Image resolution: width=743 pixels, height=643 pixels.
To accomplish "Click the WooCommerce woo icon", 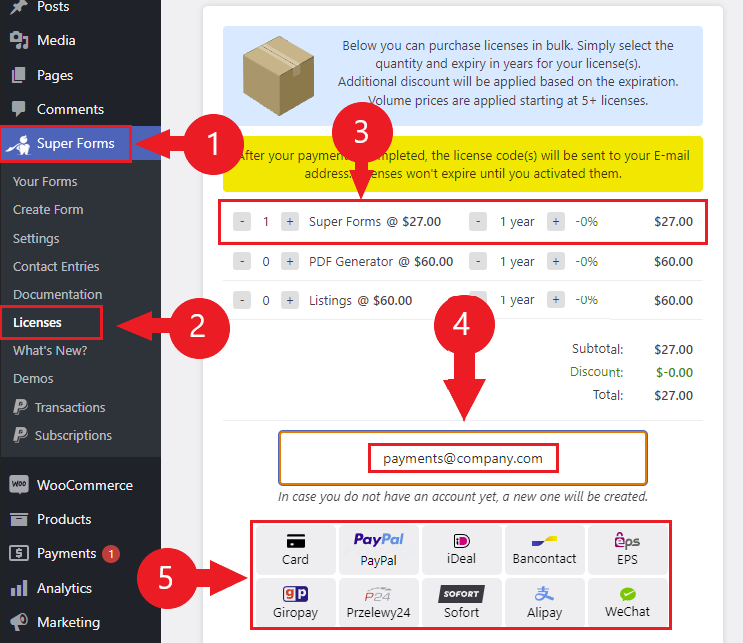I will click(19, 484).
